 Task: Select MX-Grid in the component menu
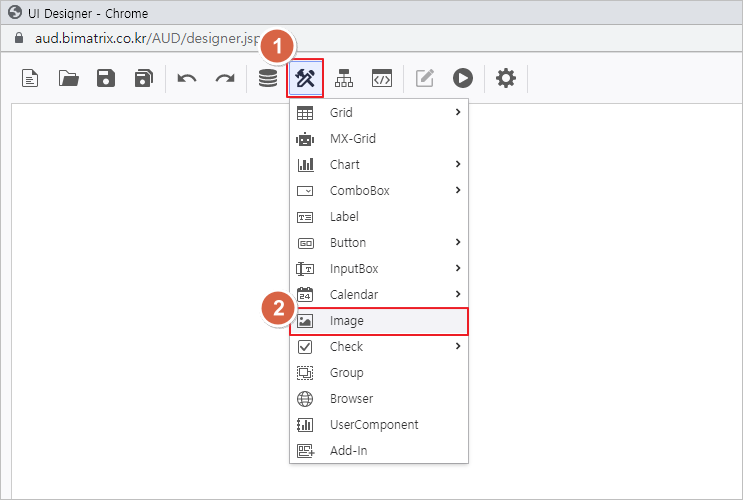(x=352, y=139)
